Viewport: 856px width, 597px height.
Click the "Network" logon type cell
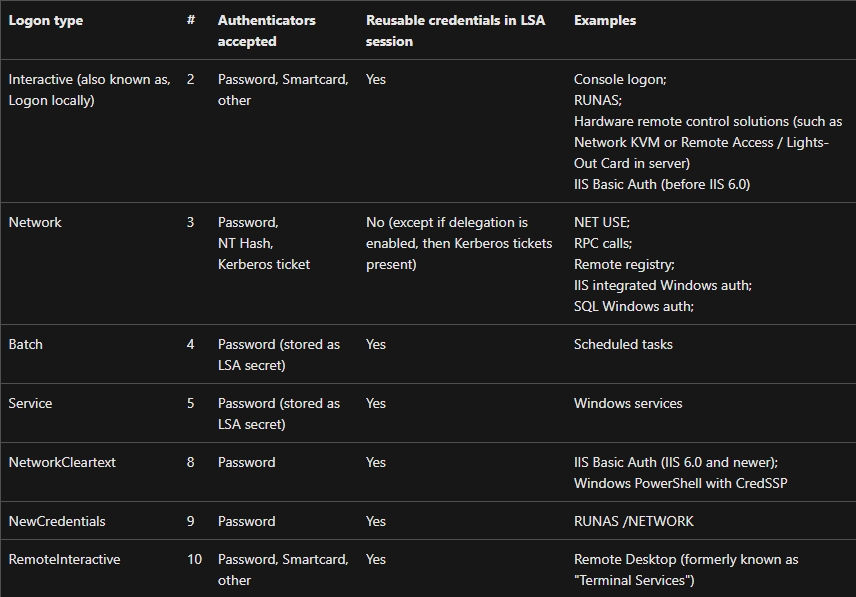(35, 222)
